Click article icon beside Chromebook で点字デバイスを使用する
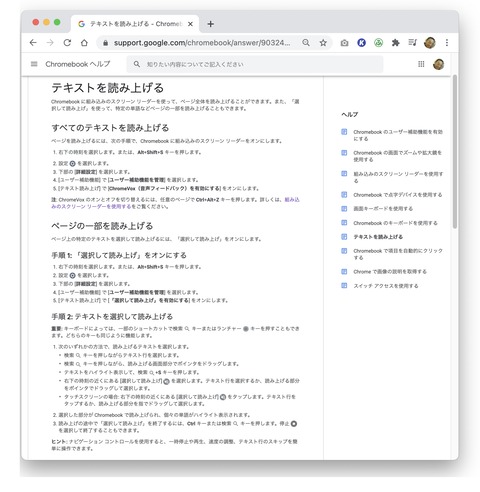The height and width of the screenshot is (492, 480). [x=344, y=195]
